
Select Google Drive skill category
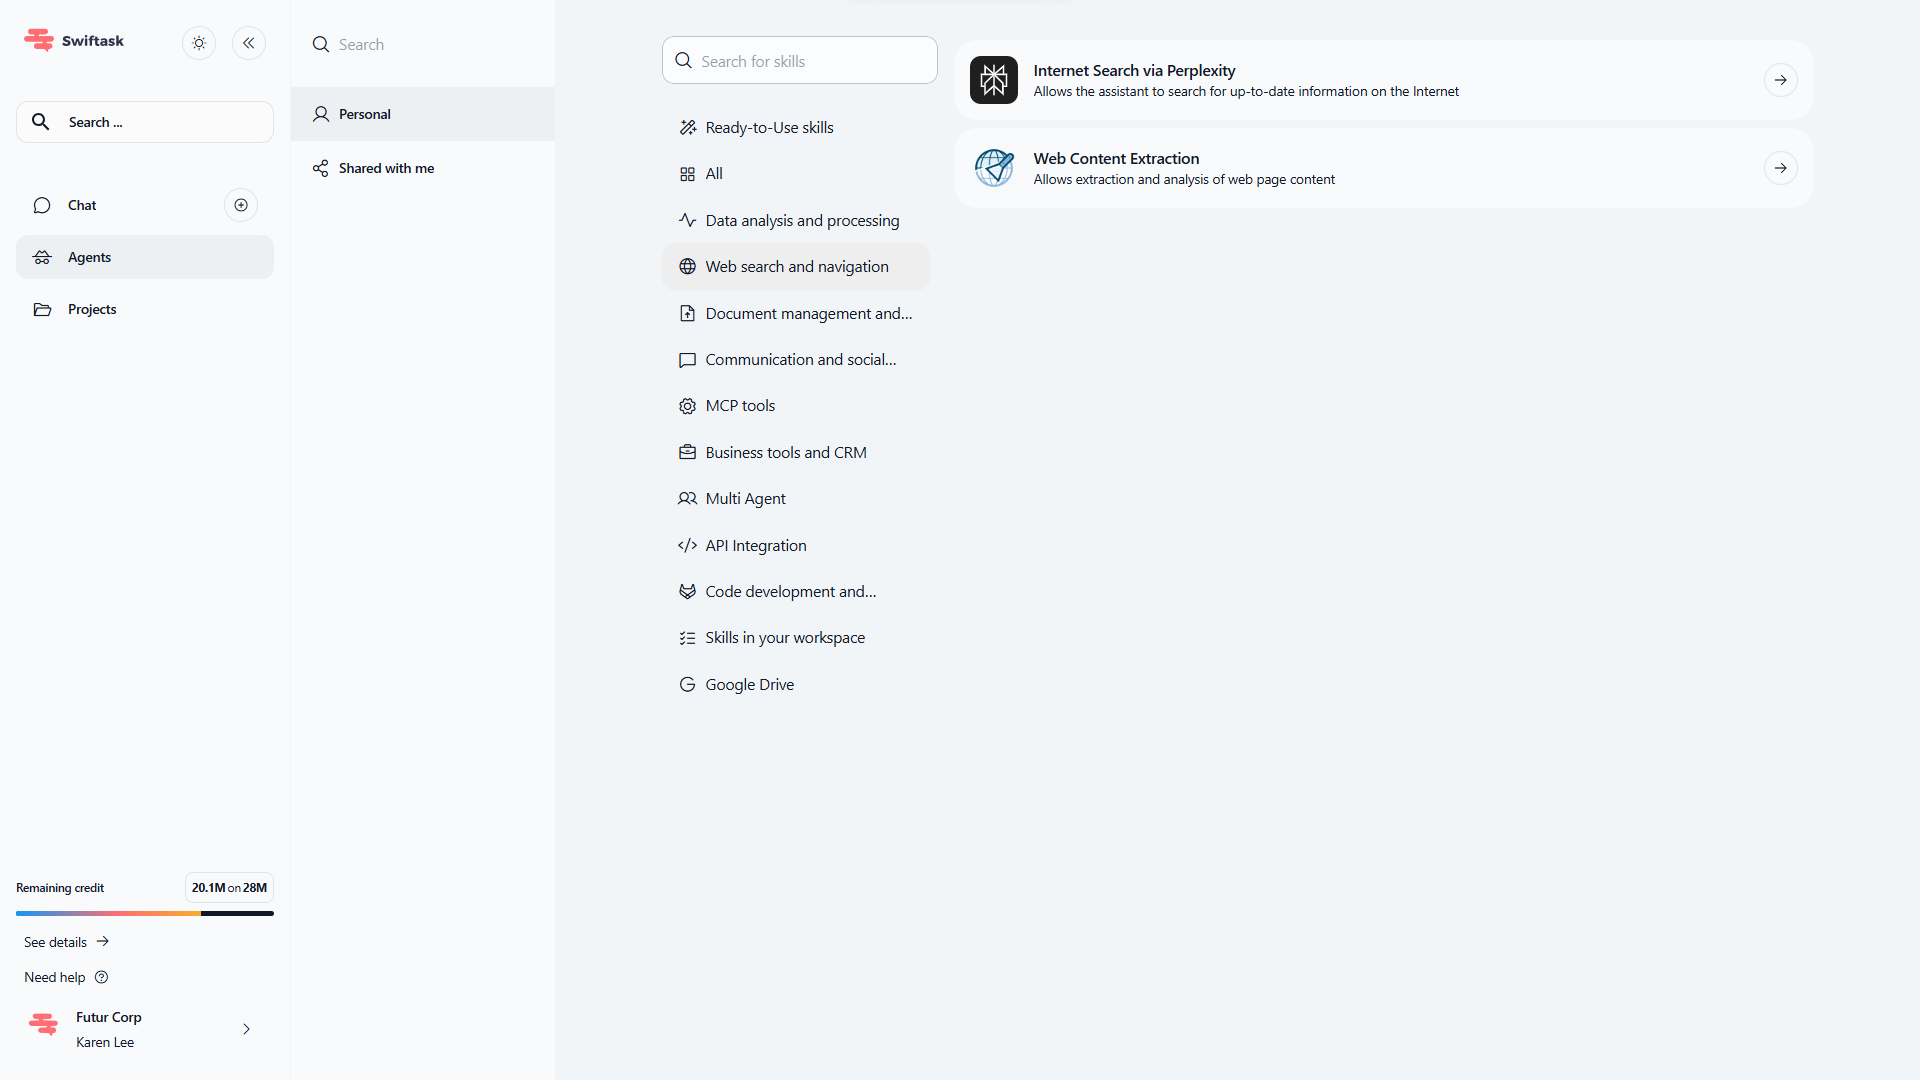[x=749, y=685]
